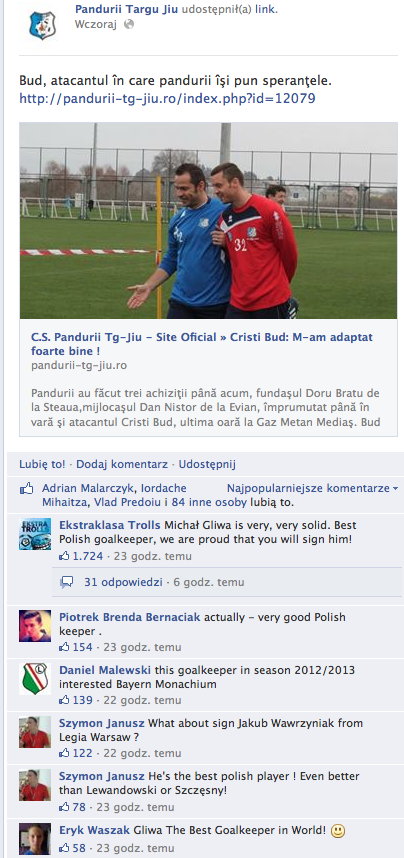
Task: Open Daniel Malewski's Legia crest avatar
Action: [x=35, y=679]
